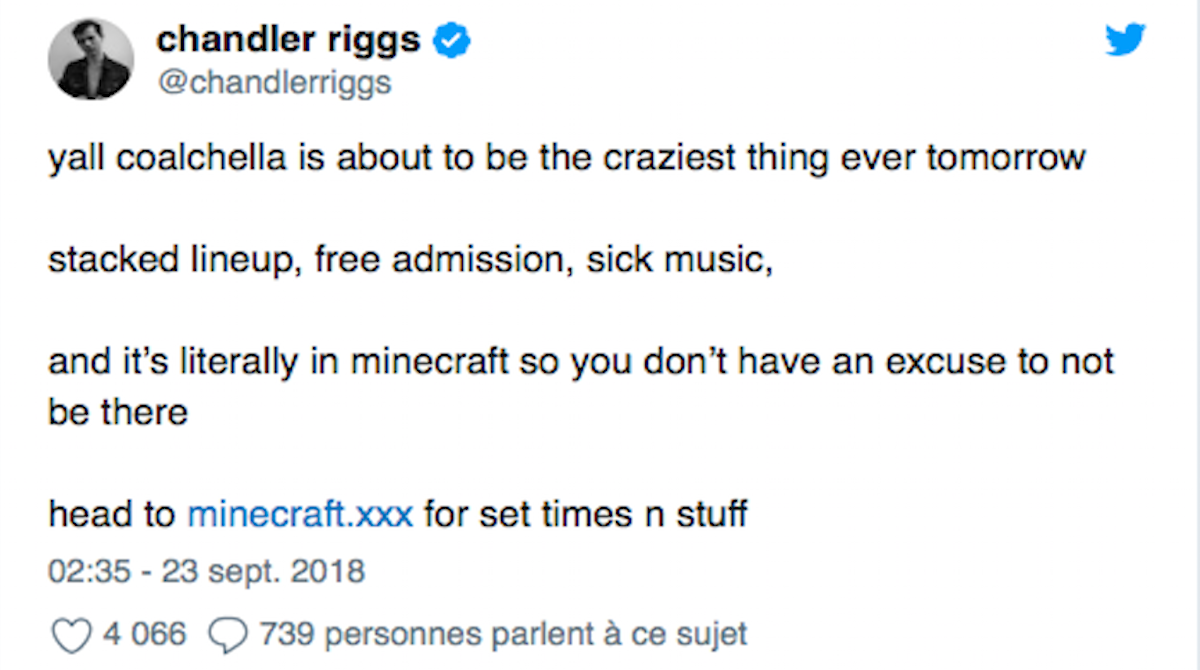Click the first tweet line about coalchella
Image resolution: width=1200 pixels, height=670 pixels.
pyautogui.click(x=567, y=159)
